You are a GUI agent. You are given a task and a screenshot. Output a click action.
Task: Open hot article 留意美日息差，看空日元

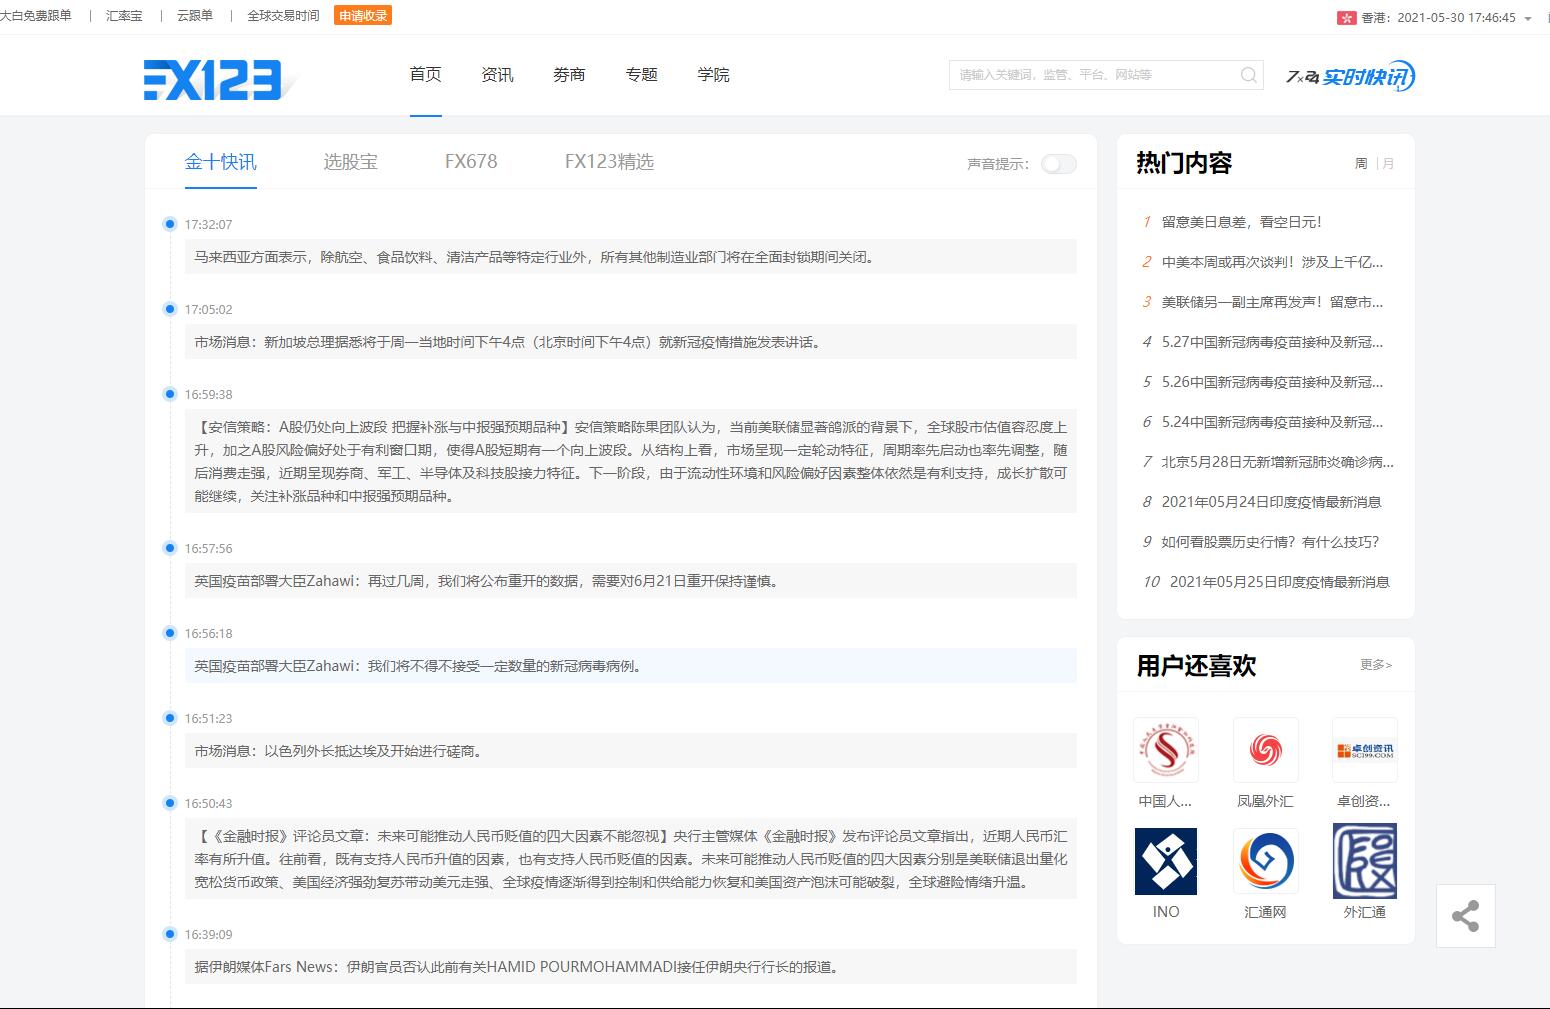(x=1241, y=222)
